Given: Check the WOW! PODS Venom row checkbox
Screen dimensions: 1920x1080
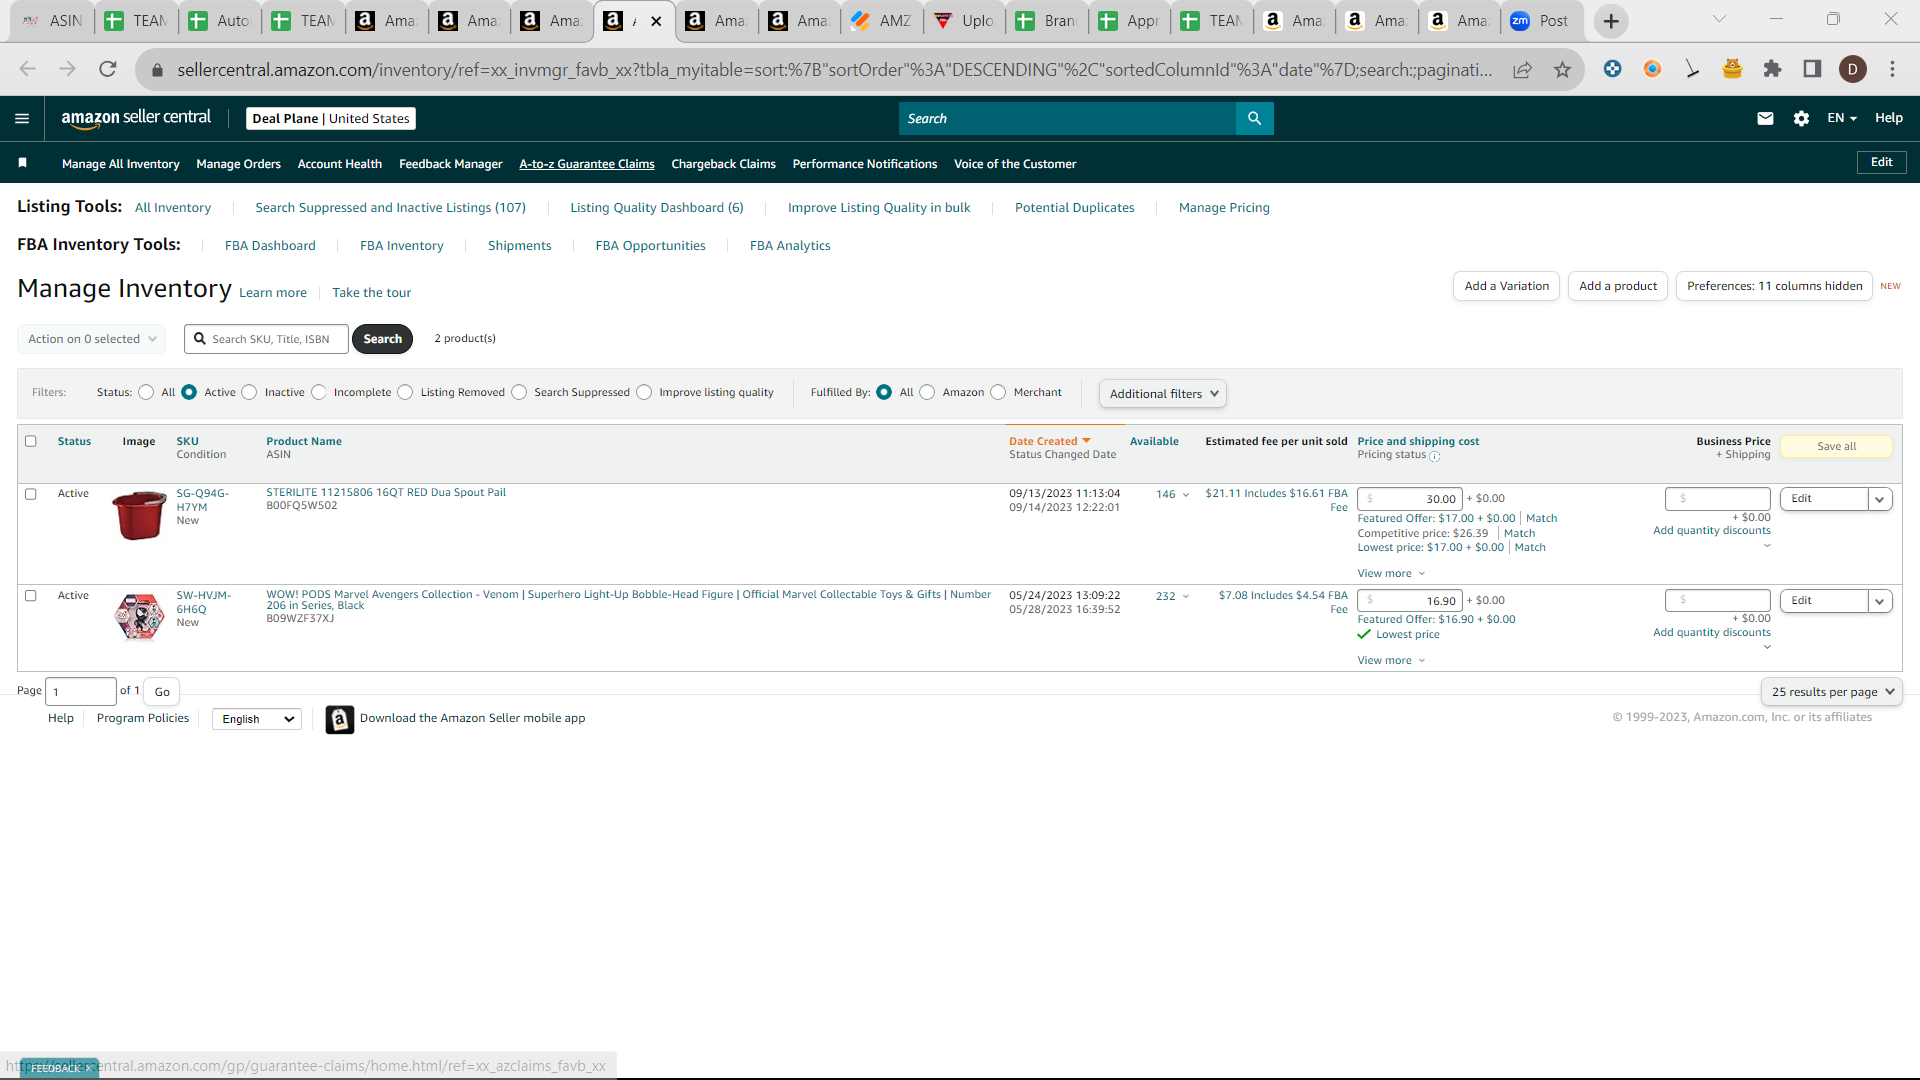Looking at the screenshot, I should coord(31,596).
